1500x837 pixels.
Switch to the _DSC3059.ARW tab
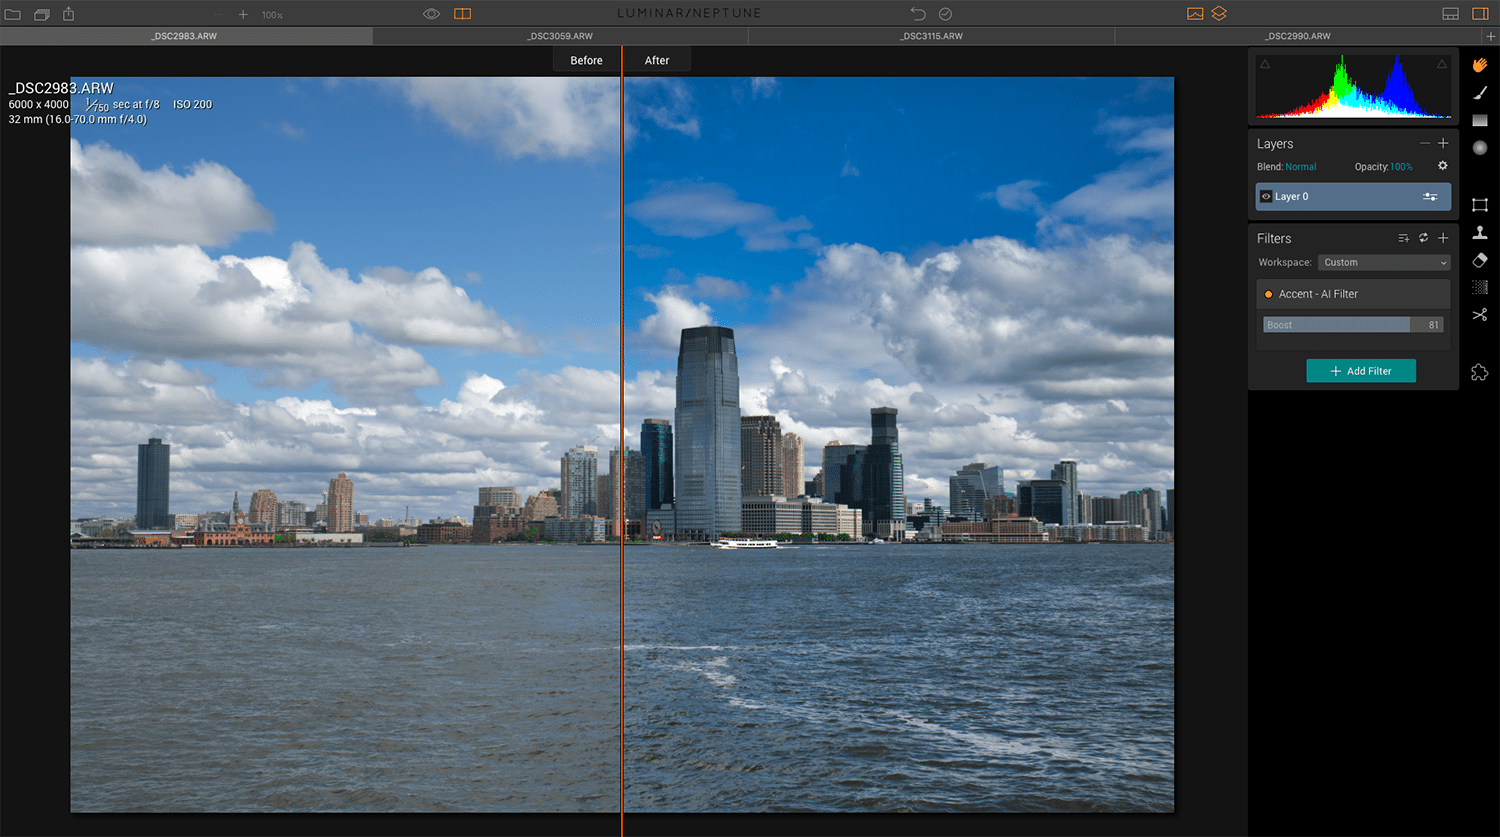point(560,36)
